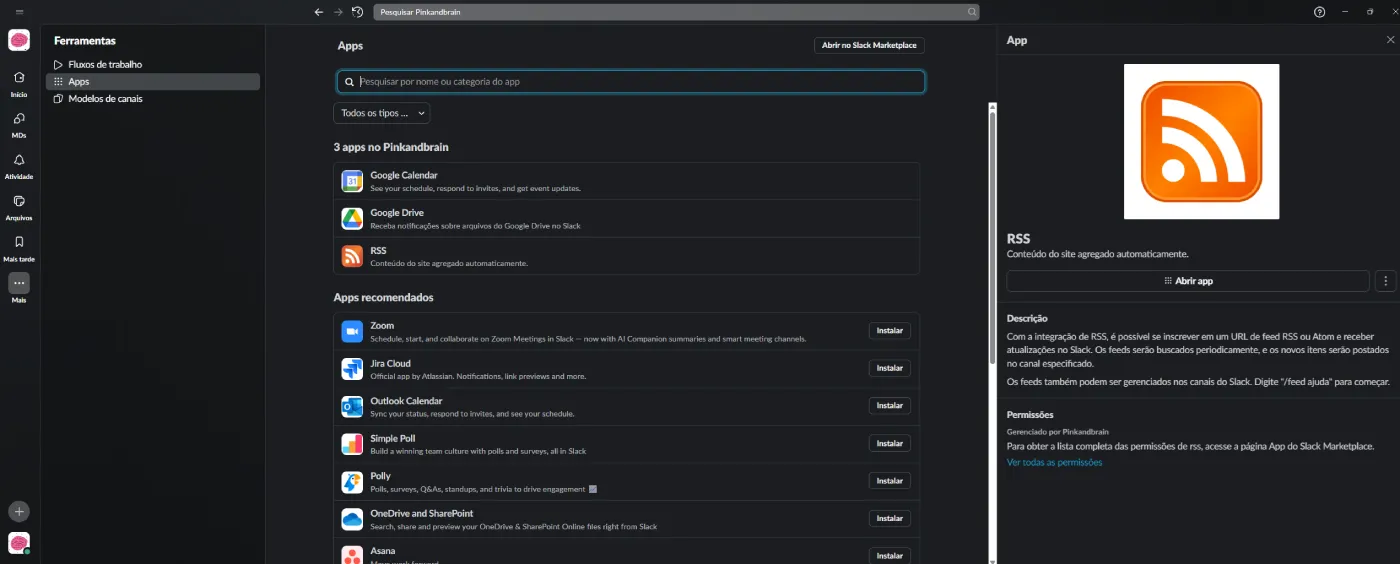Close the App details panel

click(1389, 40)
